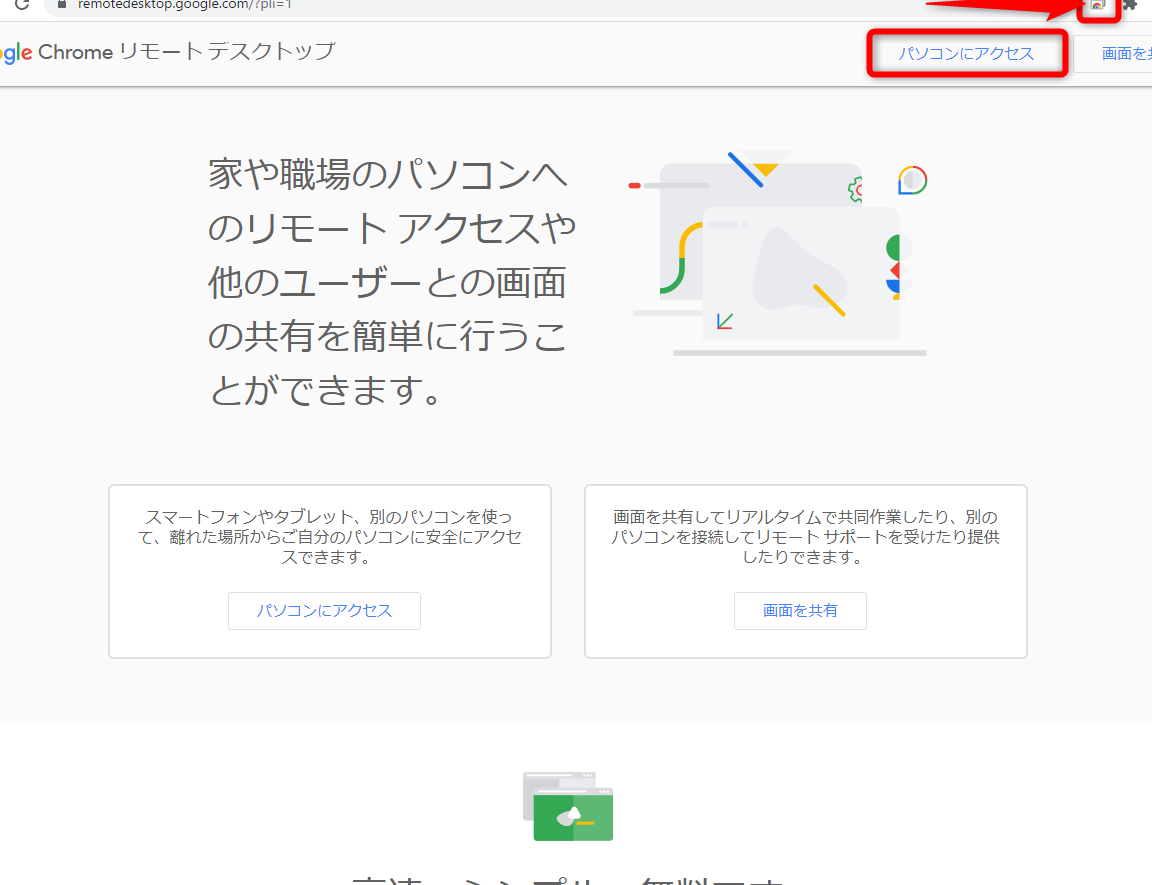This screenshot has width=1152, height=885.
Task: Click the description スマートフォンやタブレット、別のパソコンを使っ
Action: [328, 517]
